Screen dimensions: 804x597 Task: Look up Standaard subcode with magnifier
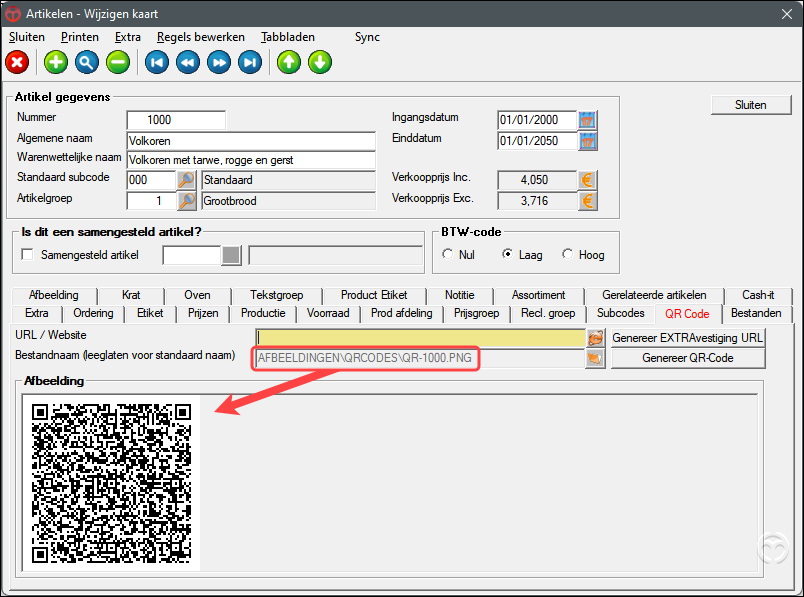[187, 180]
